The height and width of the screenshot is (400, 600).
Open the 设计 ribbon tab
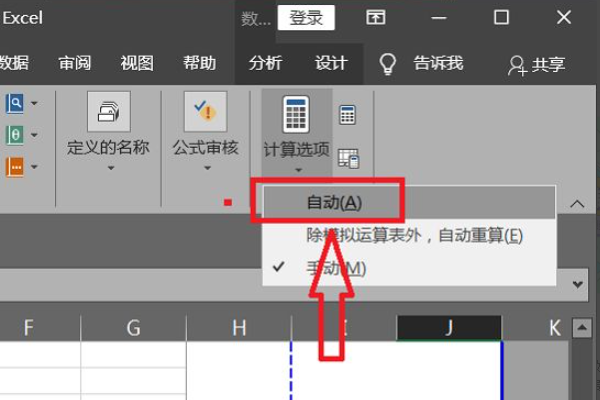point(331,63)
